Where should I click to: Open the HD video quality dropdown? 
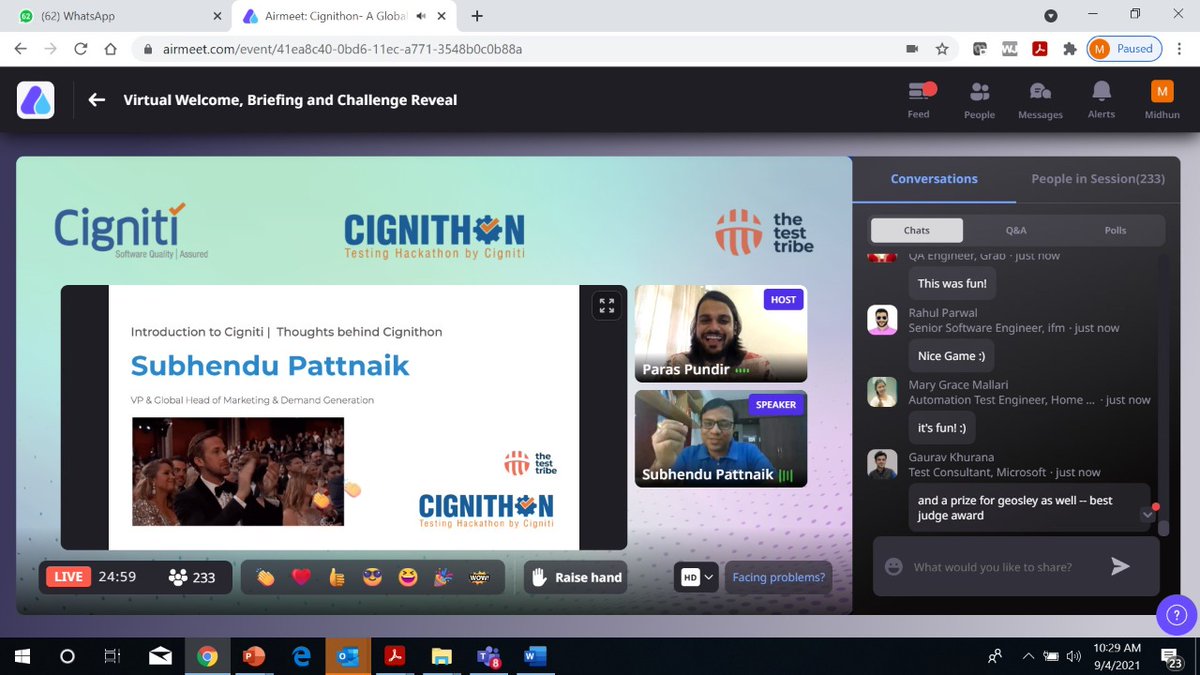pyautogui.click(x=698, y=577)
